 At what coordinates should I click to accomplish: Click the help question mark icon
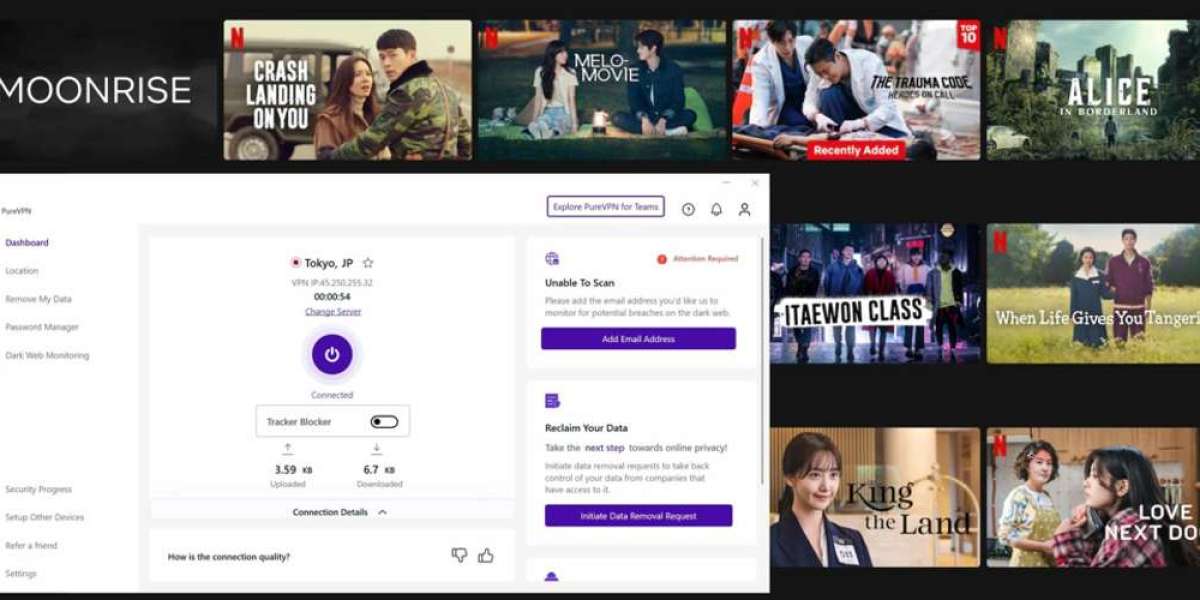tap(686, 207)
